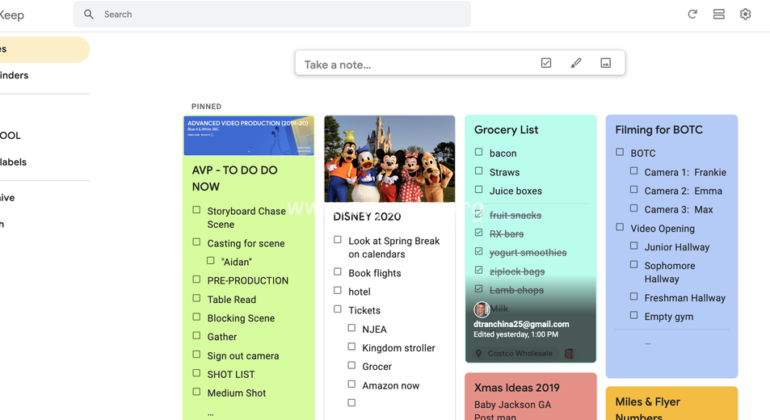
Task: Open the Archive sidebar item
Action: click(44, 197)
